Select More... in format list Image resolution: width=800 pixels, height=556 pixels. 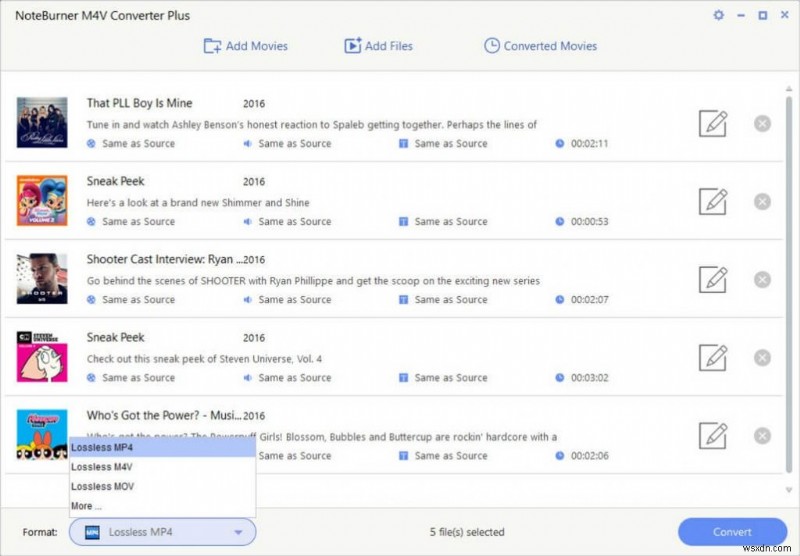click(x=86, y=506)
